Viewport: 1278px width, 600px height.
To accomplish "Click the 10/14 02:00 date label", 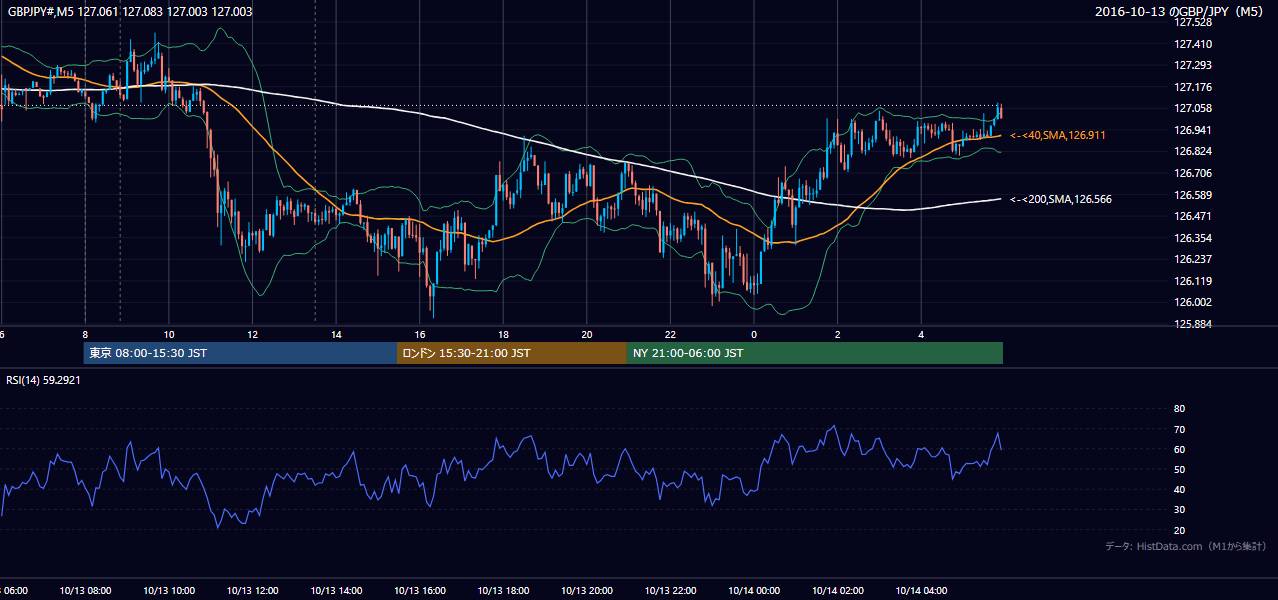I will pyautogui.click(x=838, y=591).
